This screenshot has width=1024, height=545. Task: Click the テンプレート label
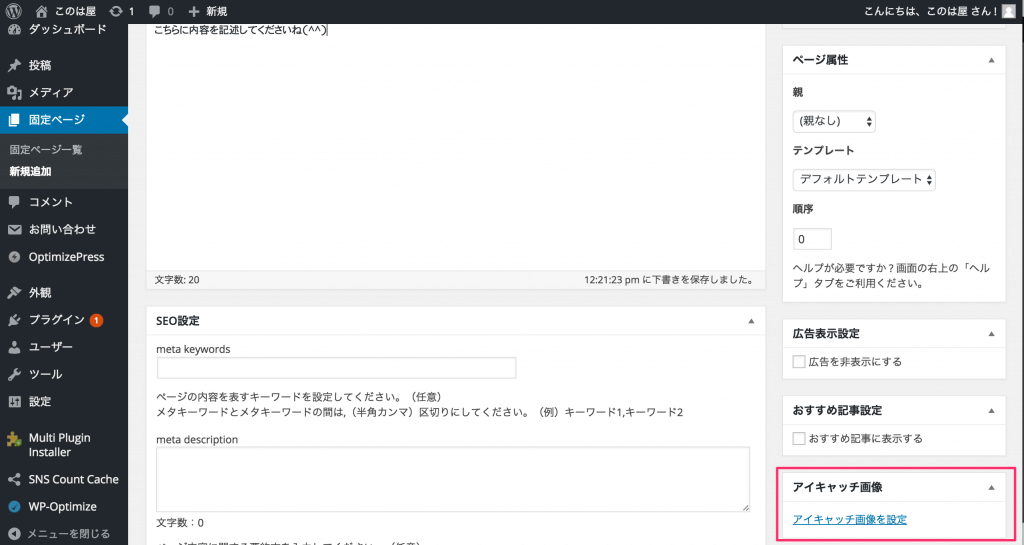(824, 151)
